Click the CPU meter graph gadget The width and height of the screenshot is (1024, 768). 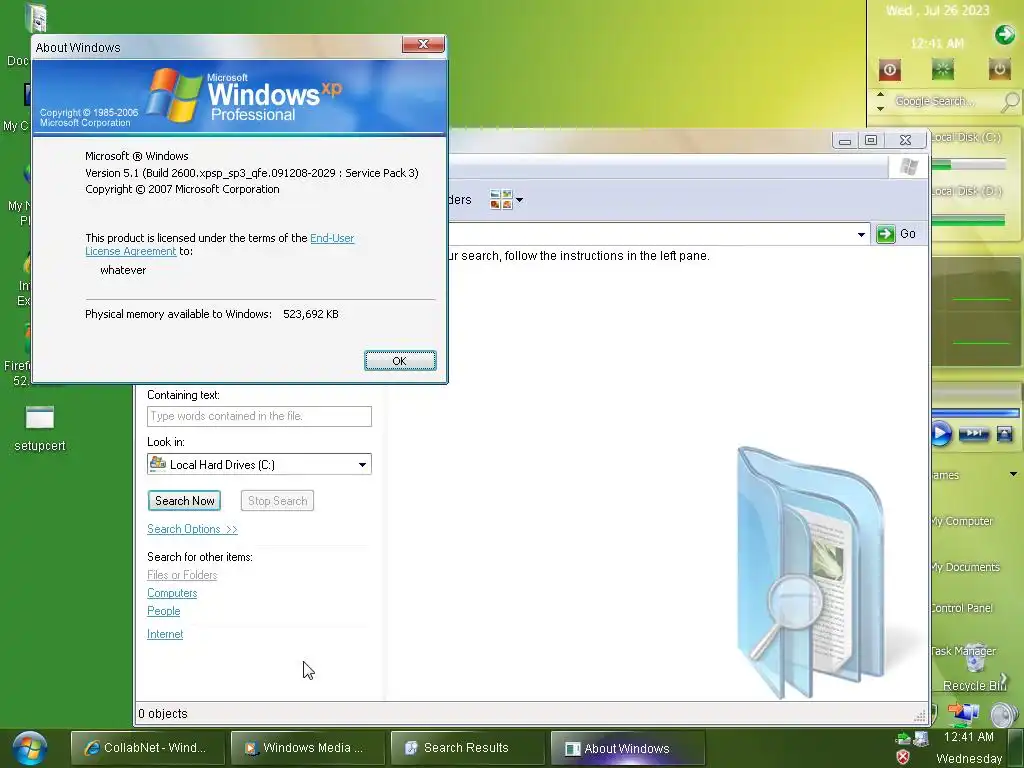pyautogui.click(x=978, y=311)
